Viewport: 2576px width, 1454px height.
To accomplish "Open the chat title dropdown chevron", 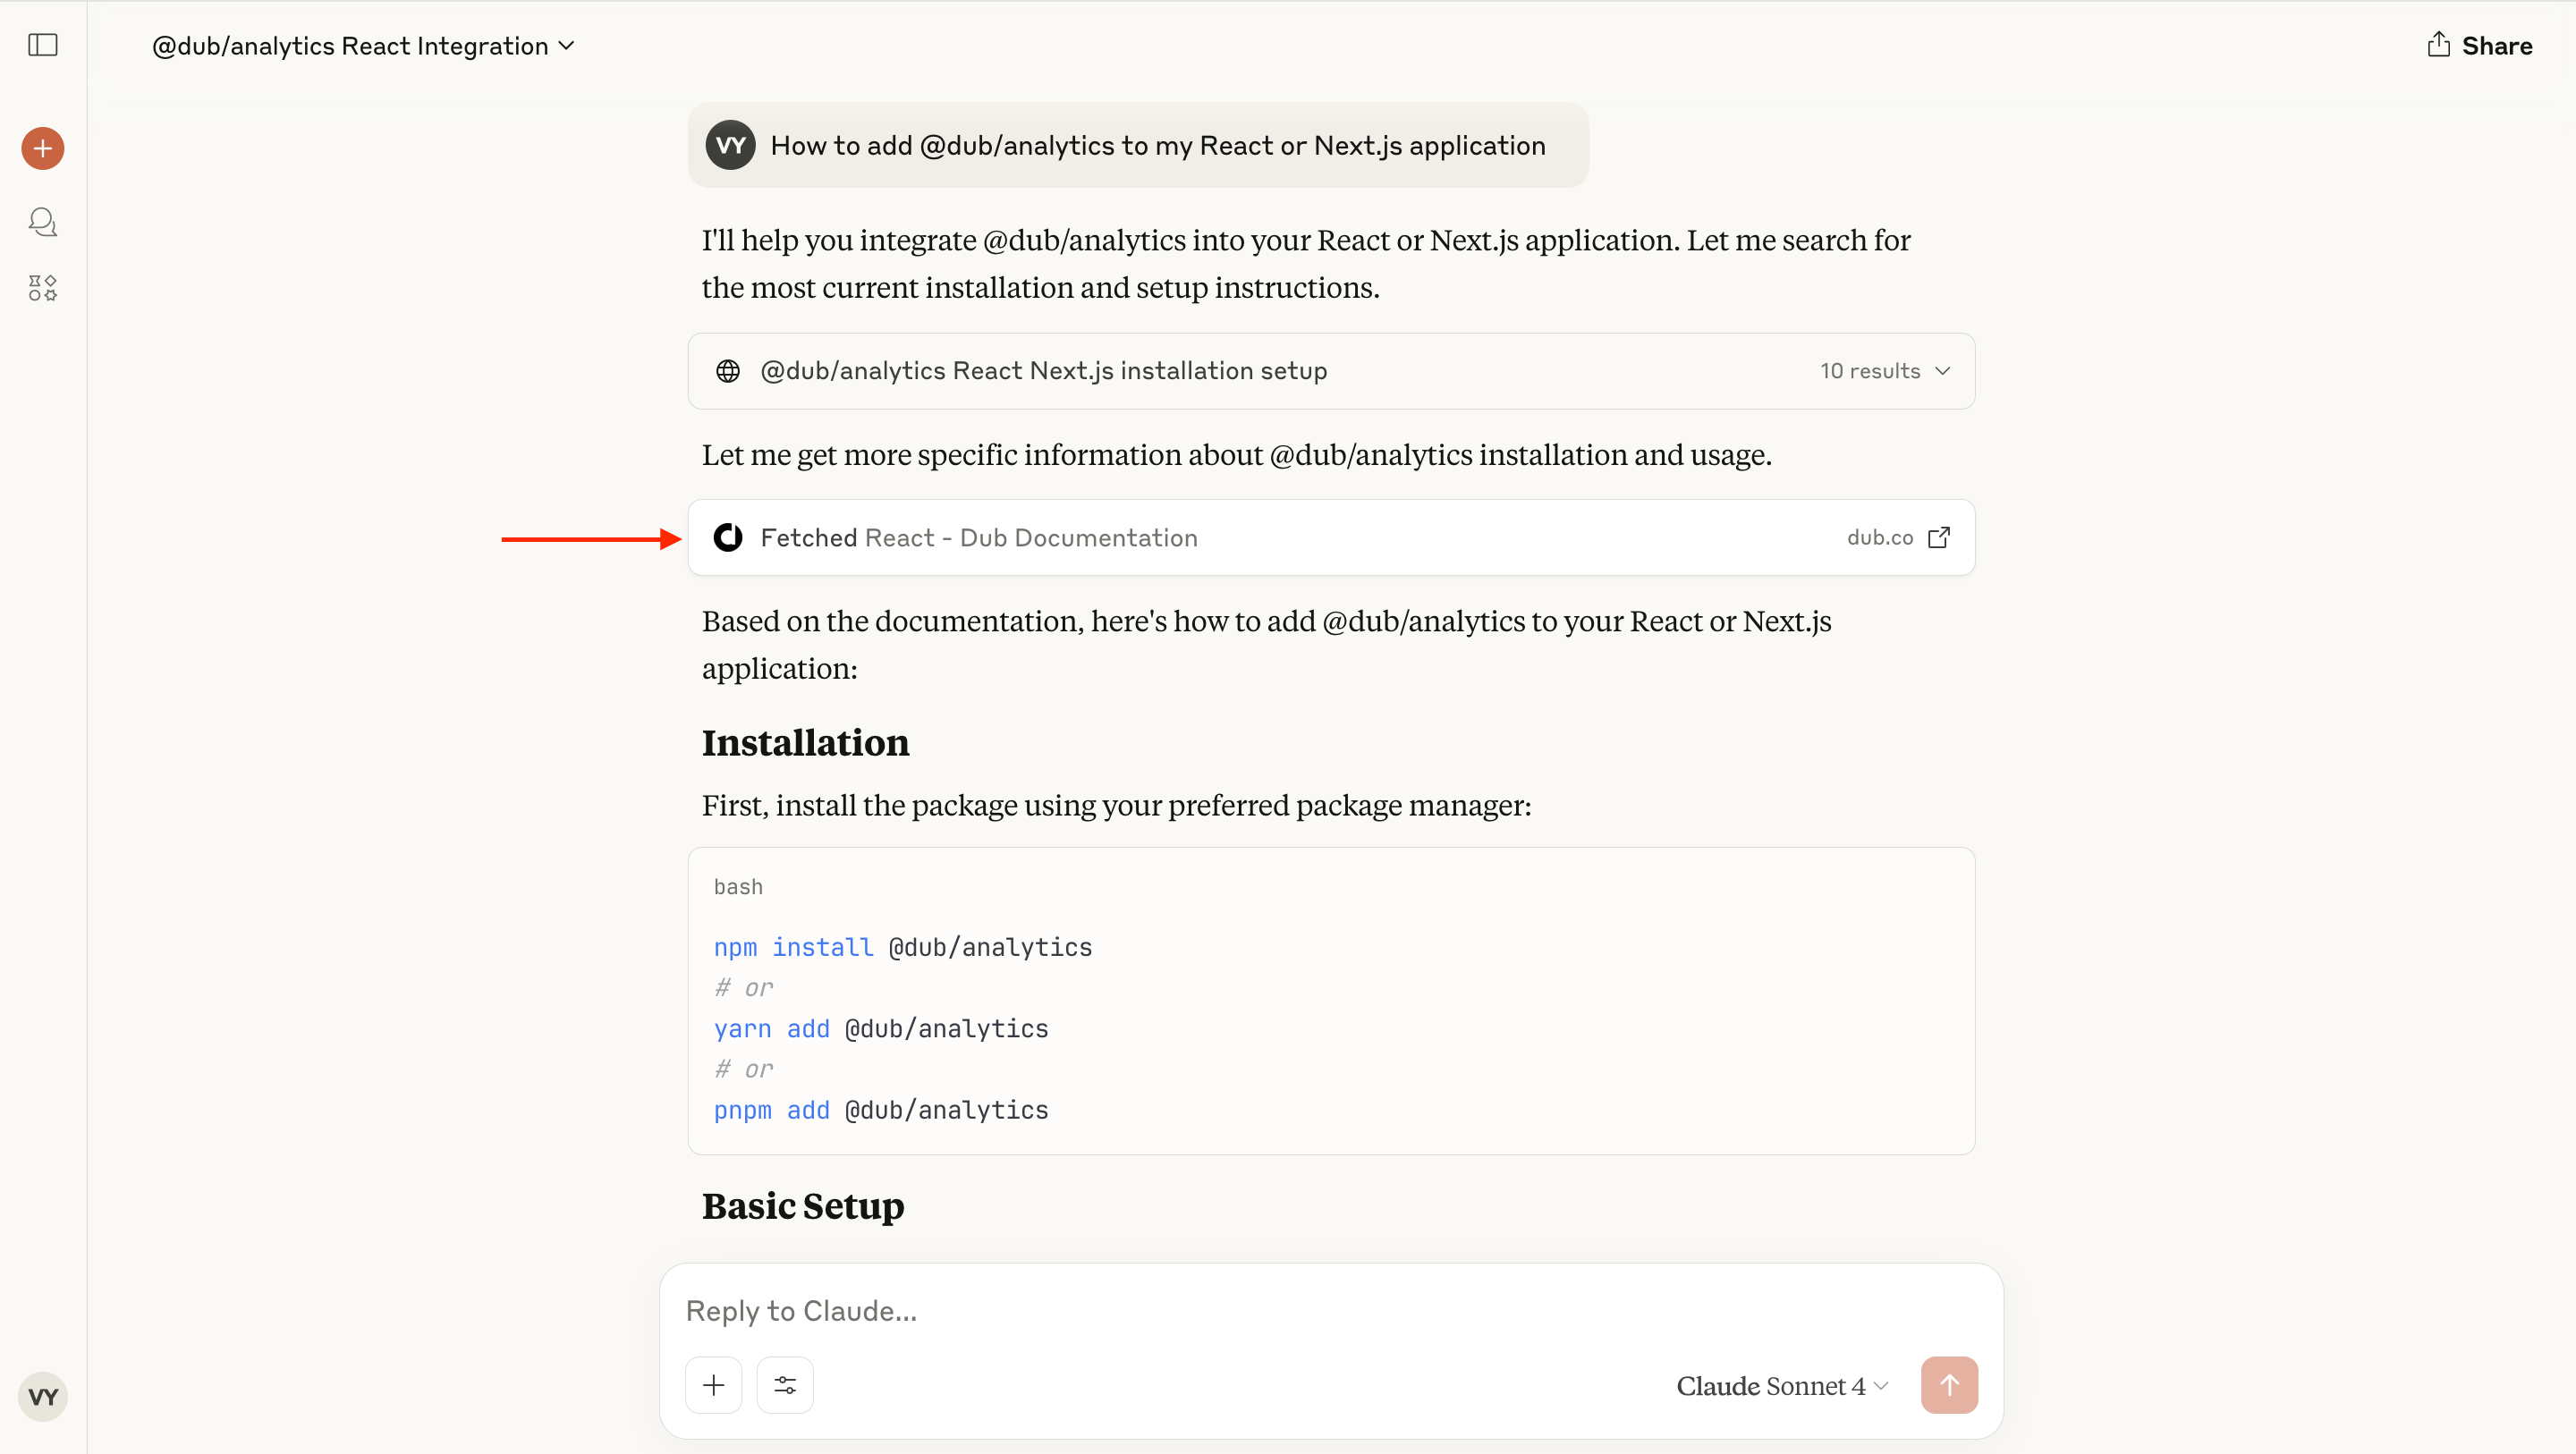I will 567,46.
